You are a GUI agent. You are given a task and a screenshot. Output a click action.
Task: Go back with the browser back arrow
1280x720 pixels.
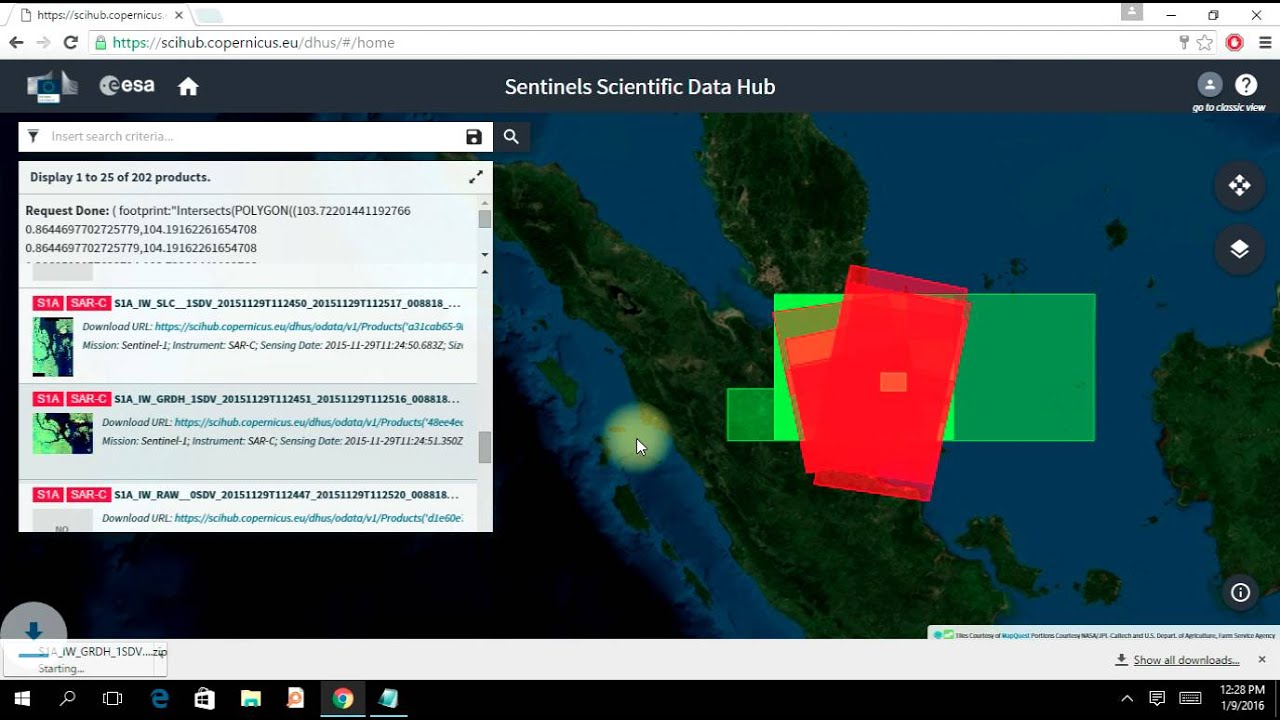16,42
